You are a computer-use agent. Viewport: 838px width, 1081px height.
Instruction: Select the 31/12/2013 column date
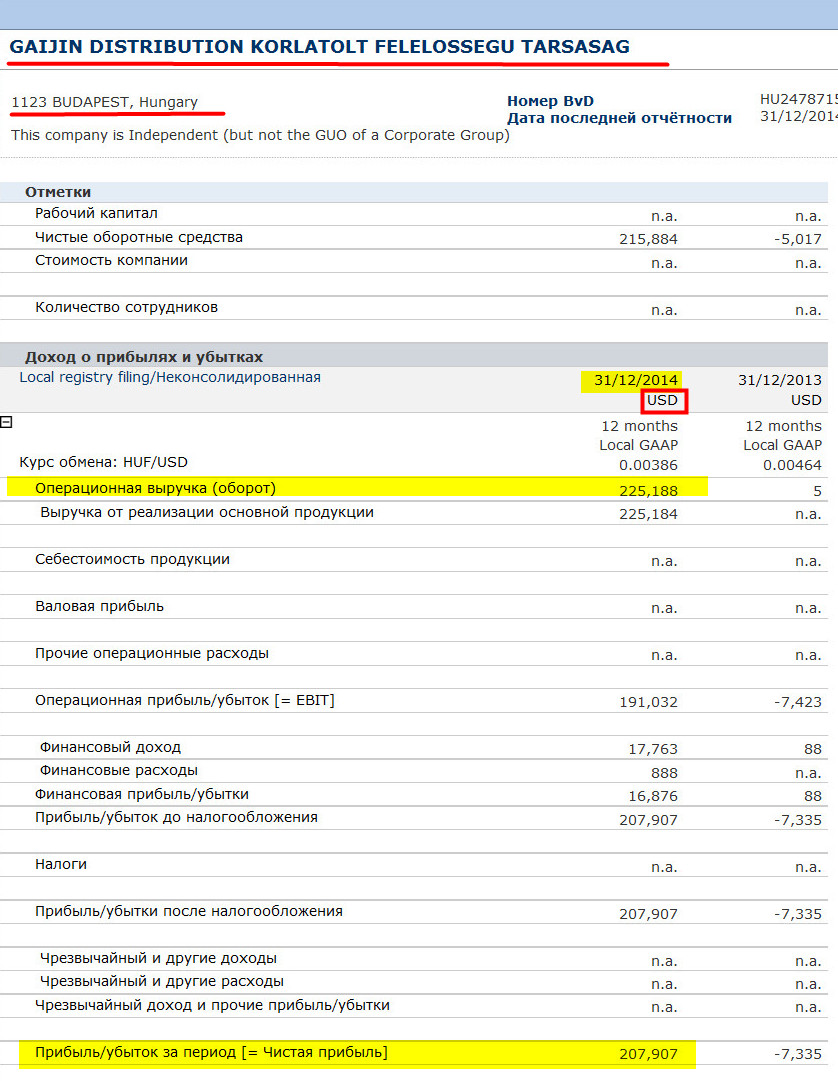pos(779,380)
